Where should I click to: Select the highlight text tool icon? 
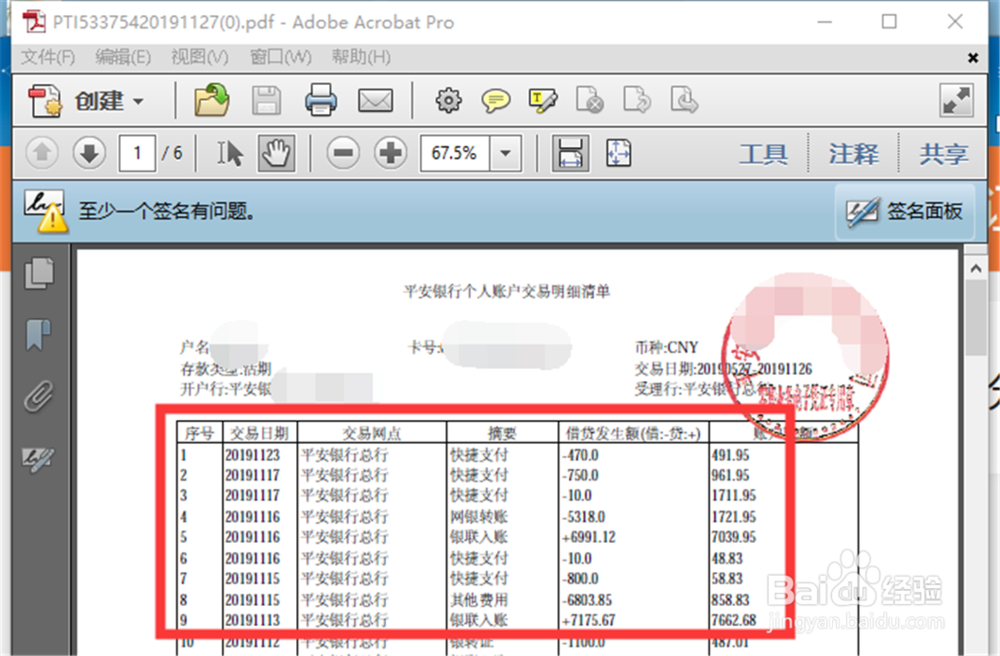543,101
